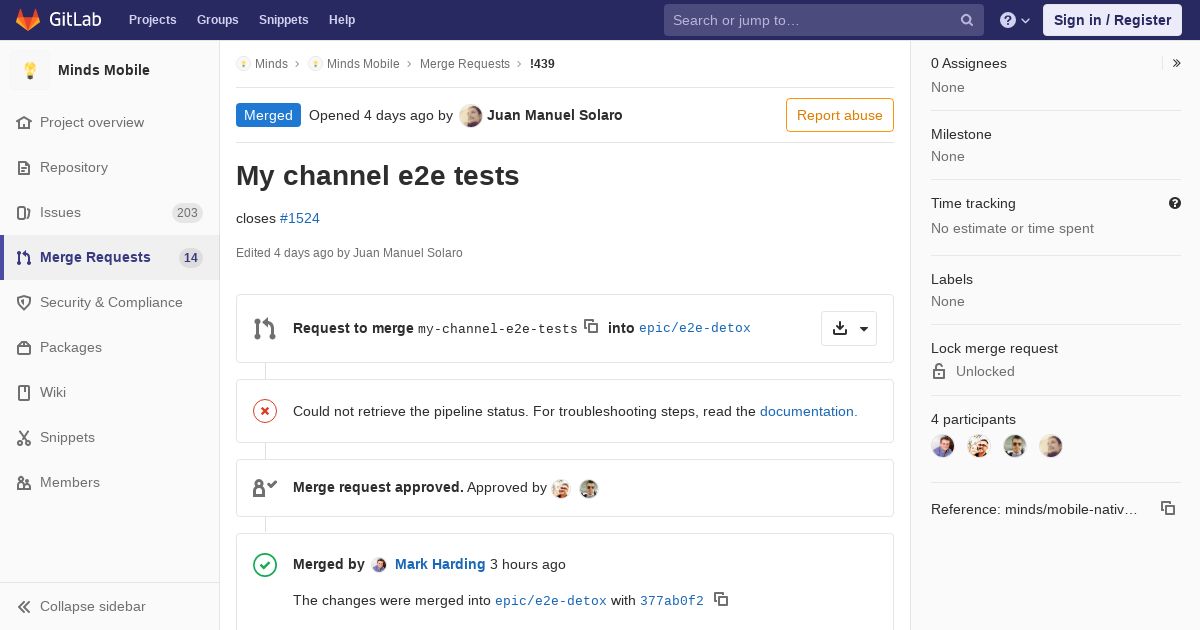Click the Merge Requests branch icon in sidebar
Screen dimensions: 1200x630
click(x=24, y=257)
